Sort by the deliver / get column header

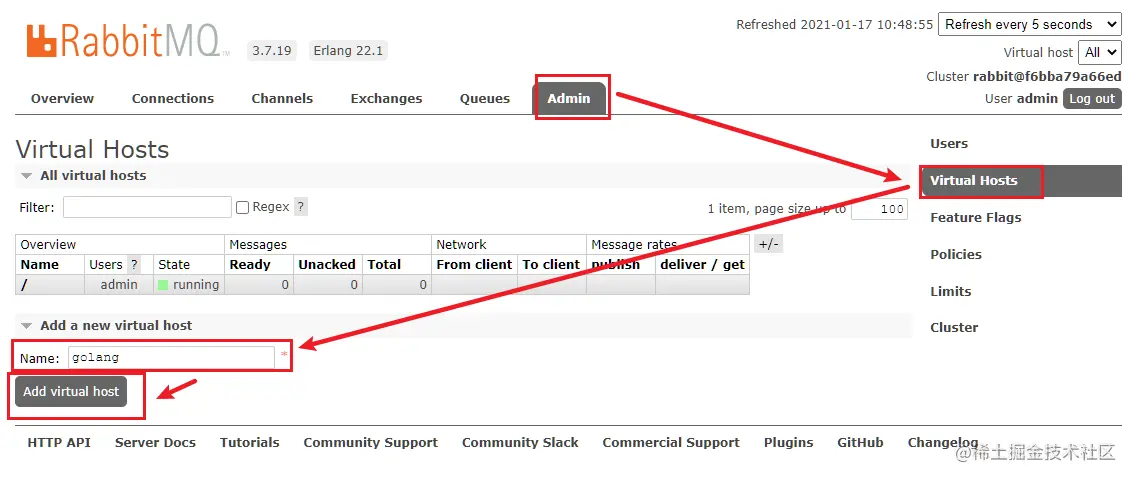click(702, 264)
